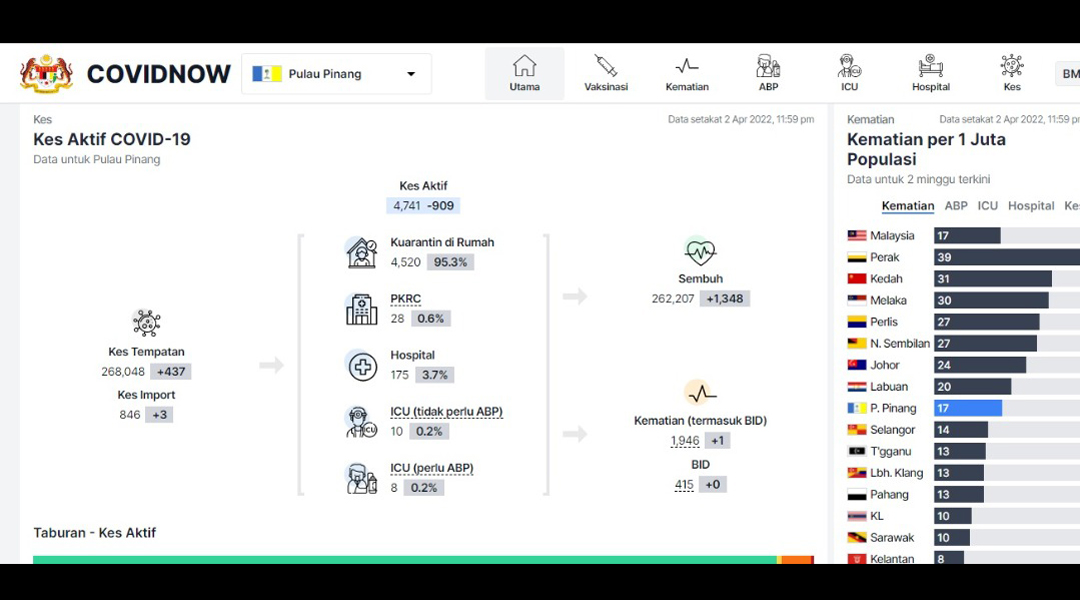
Task: Click the Kes Aktif 4,741 -909 badge
Action: [x=424, y=205]
